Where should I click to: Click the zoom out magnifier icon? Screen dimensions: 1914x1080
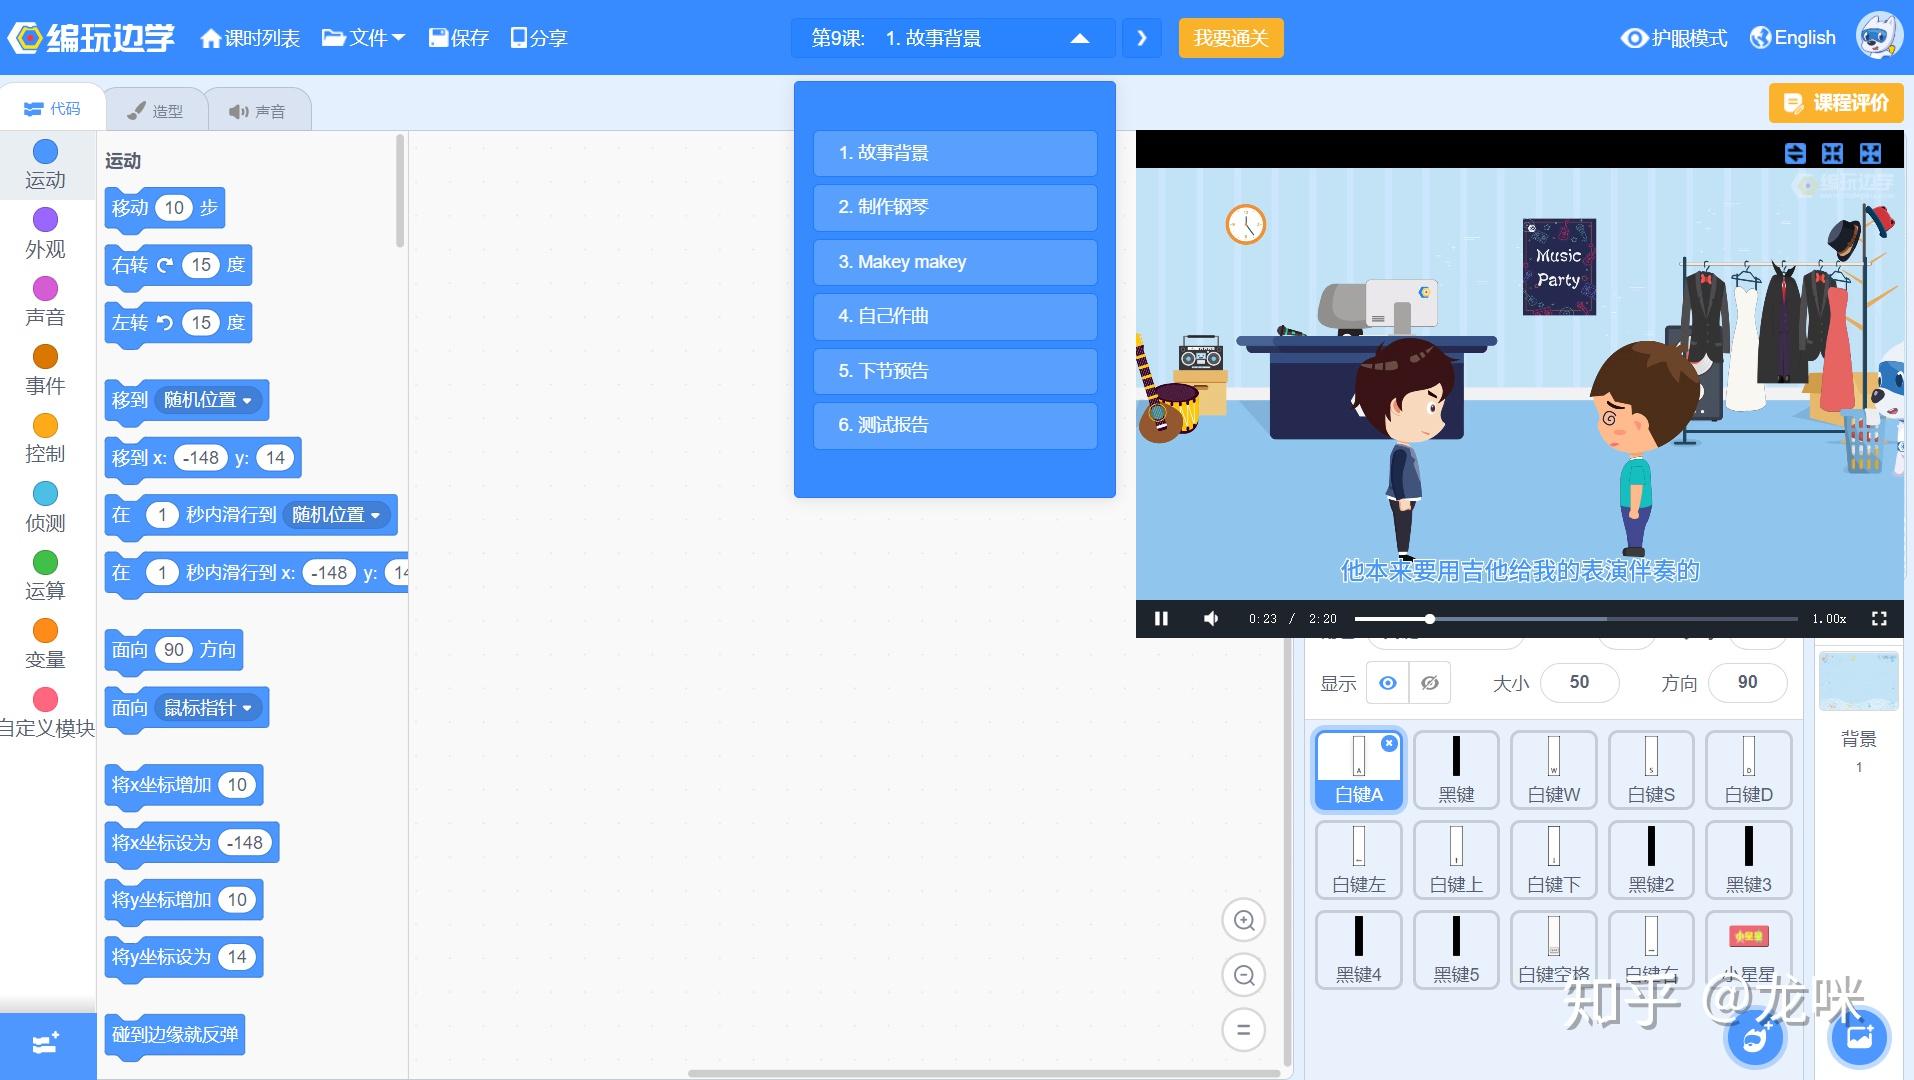[x=1244, y=975]
